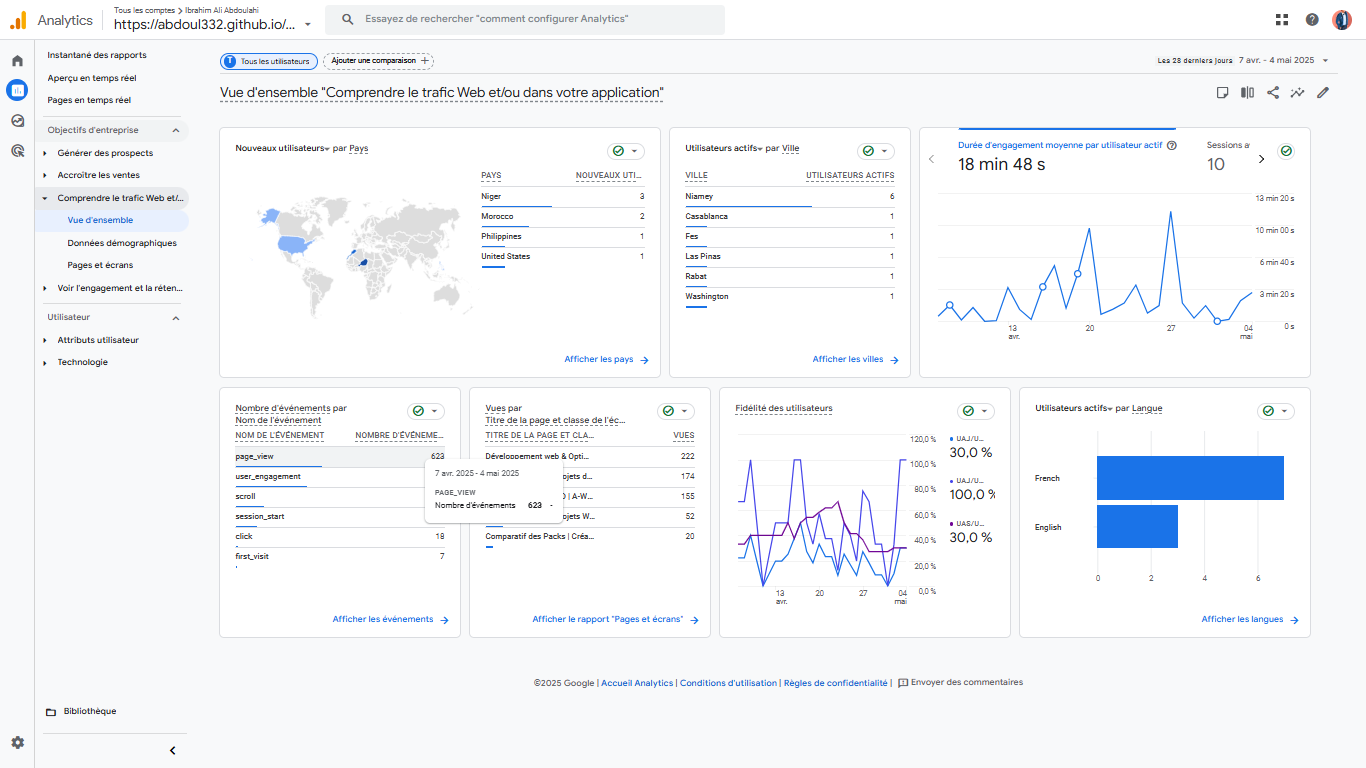Click Afficher les villes link
The height and width of the screenshot is (768, 1366).
(855, 359)
